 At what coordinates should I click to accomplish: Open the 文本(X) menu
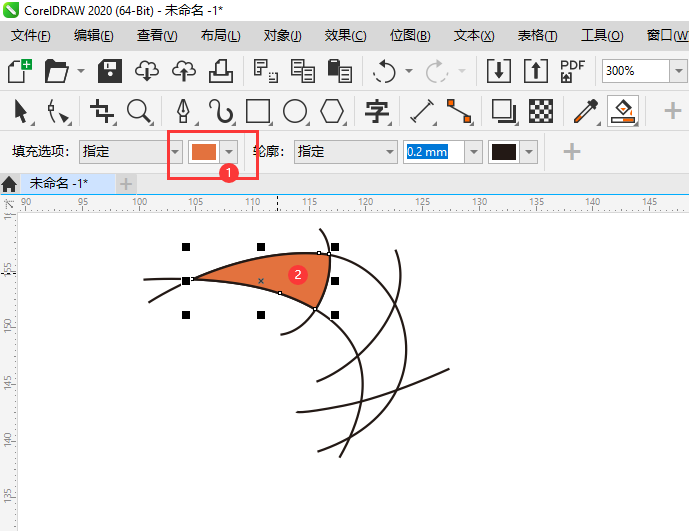coord(474,35)
